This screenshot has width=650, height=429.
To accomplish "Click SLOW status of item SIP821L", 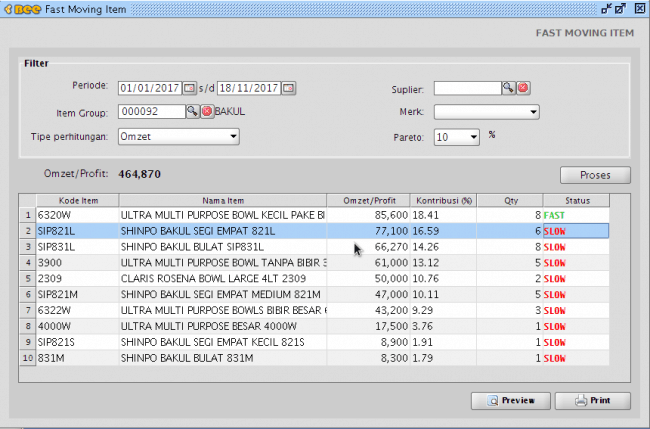I will pyautogui.click(x=576, y=231).
